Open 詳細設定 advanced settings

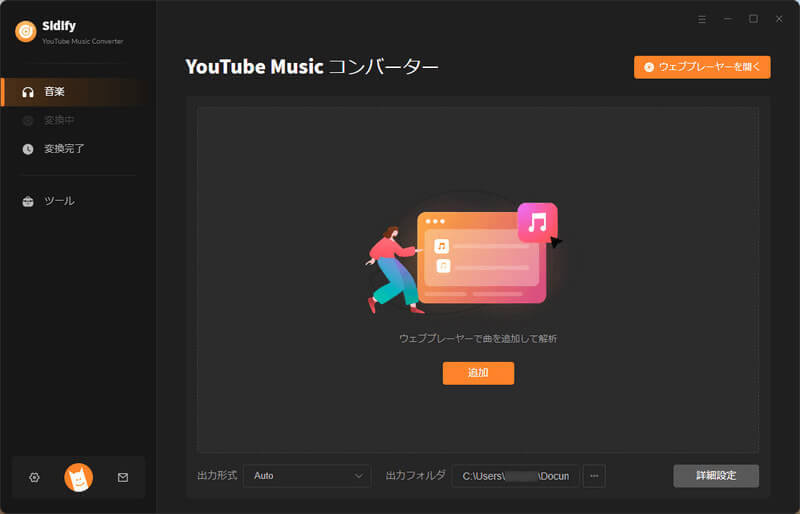(716, 476)
